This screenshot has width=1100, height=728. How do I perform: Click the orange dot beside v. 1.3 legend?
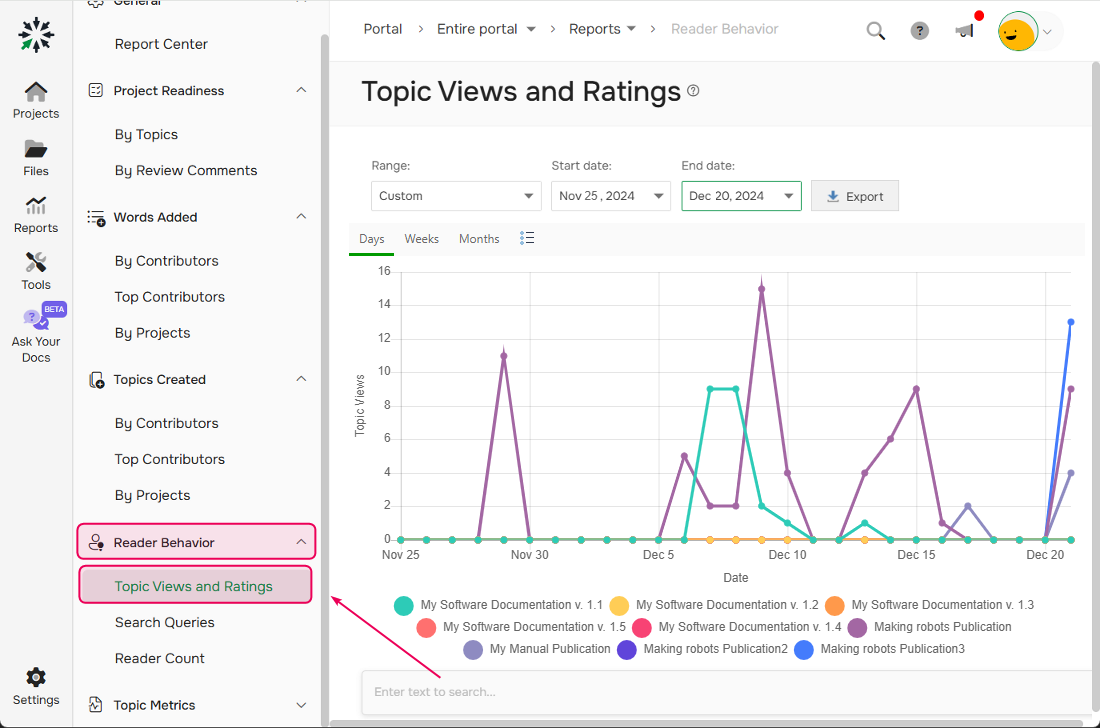pyautogui.click(x=834, y=605)
